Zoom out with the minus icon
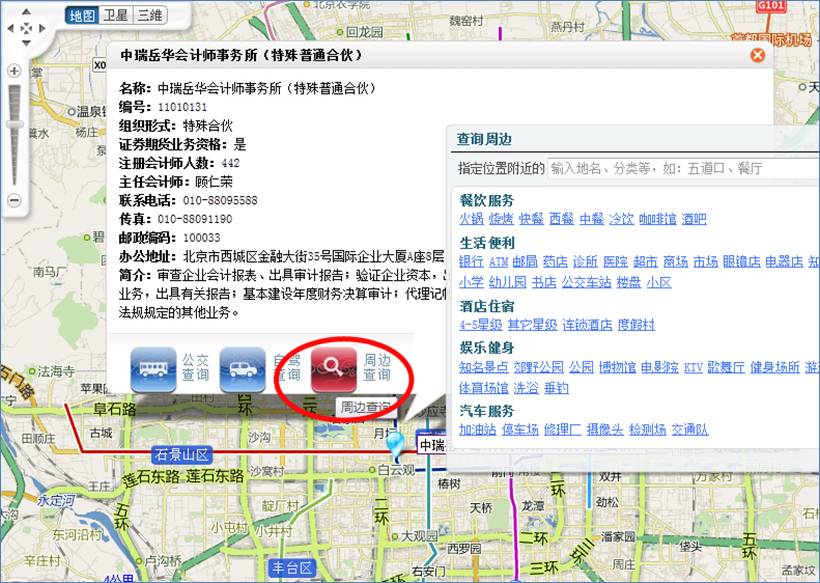This screenshot has width=820, height=583. [x=13, y=200]
